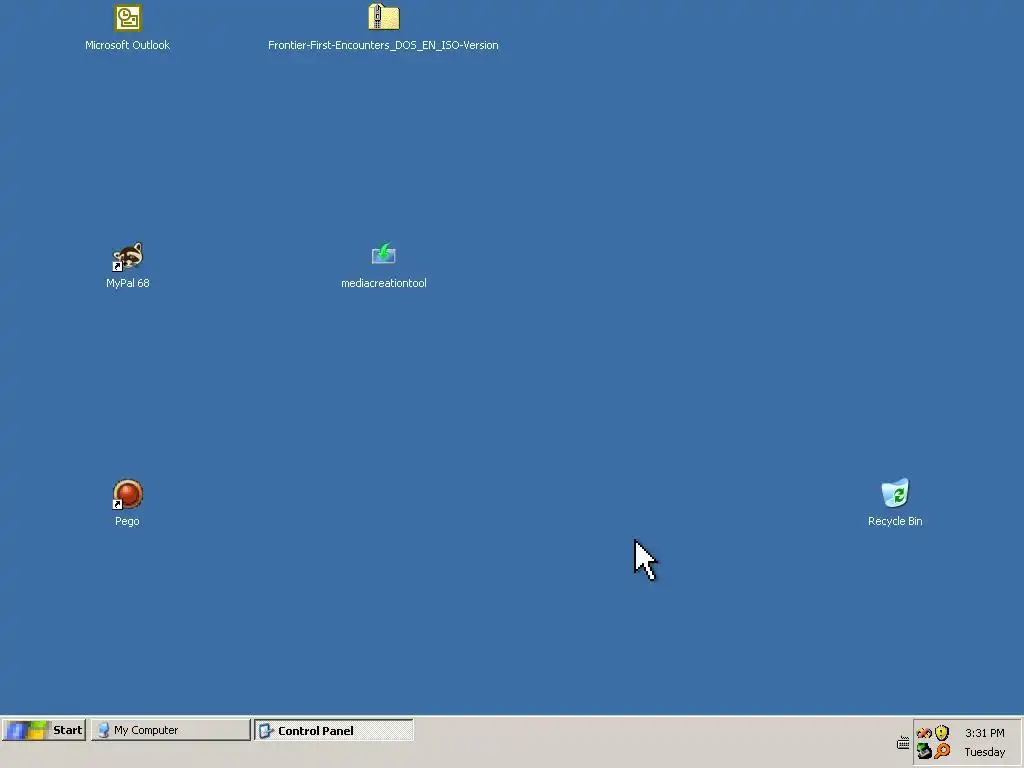Open the Start menu

click(44, 730)
